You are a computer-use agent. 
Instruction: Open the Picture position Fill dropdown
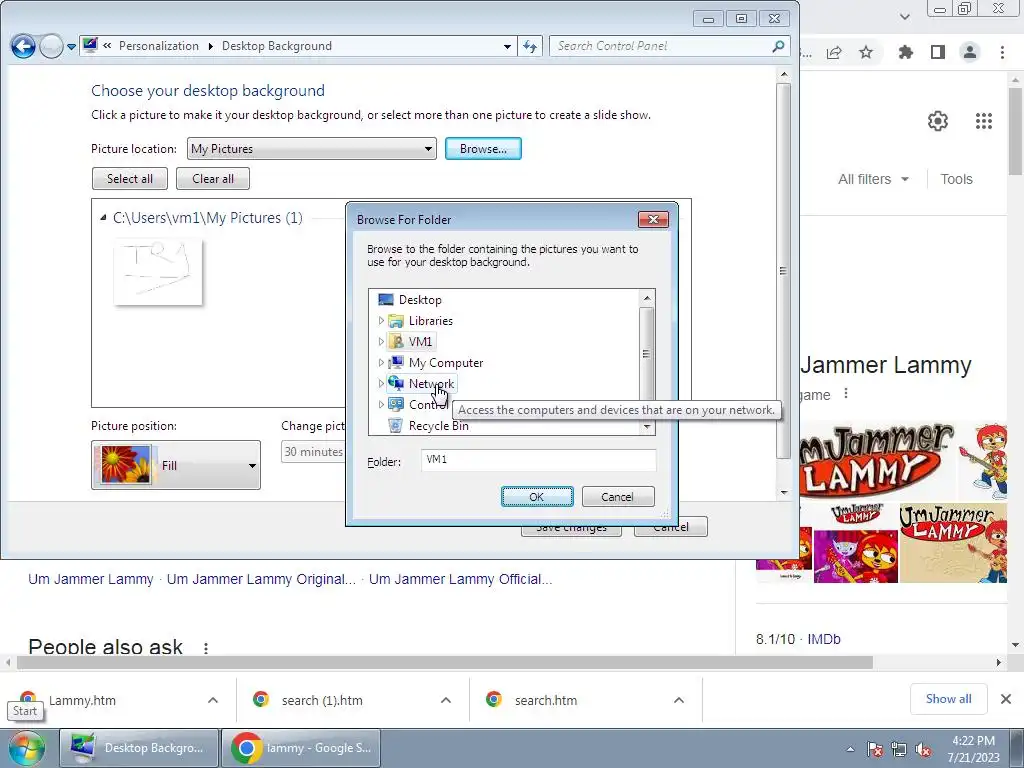coord(176,465)
